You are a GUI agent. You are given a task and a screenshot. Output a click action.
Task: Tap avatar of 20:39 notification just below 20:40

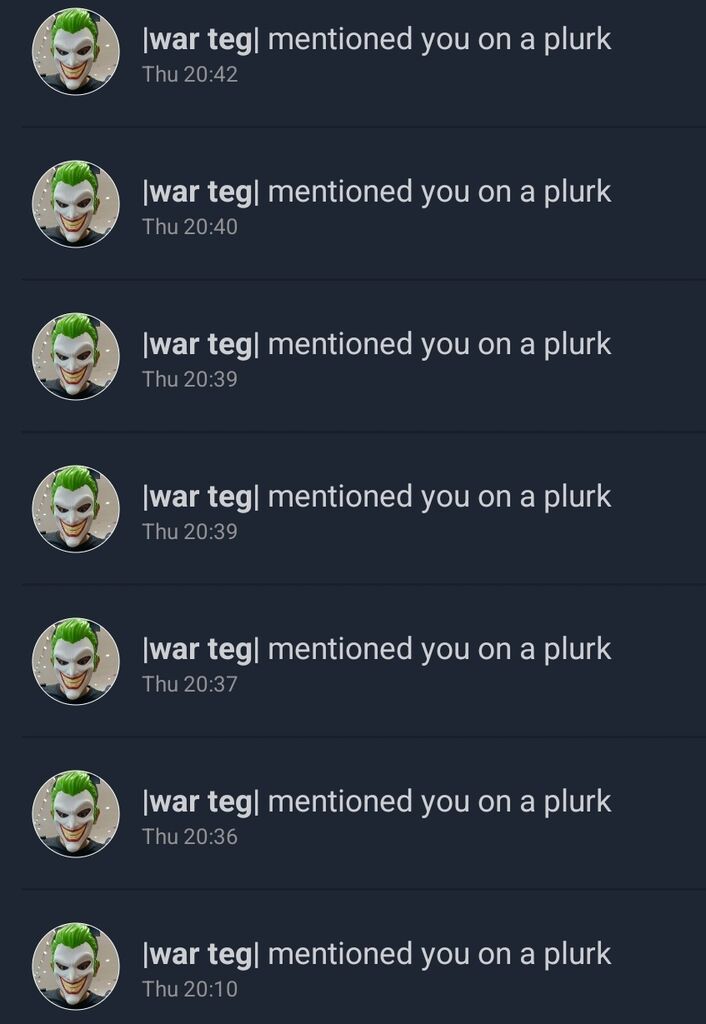tap(76, 357)
